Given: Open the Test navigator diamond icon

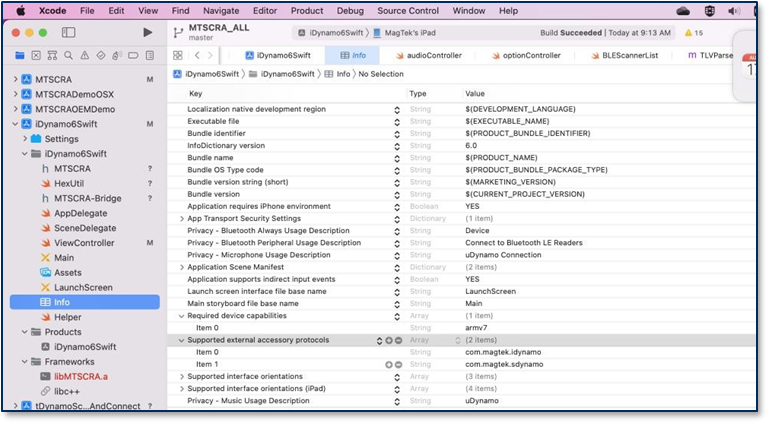Looking at the screenshot, I should pyautogui.click(x=101, y=55).
